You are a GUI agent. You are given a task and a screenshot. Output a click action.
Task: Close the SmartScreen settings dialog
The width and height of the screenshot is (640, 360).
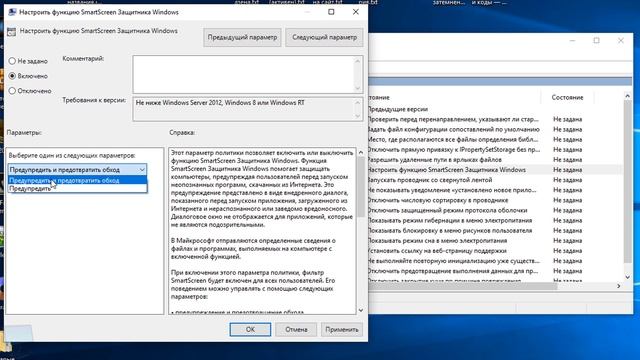click(356, 12)
